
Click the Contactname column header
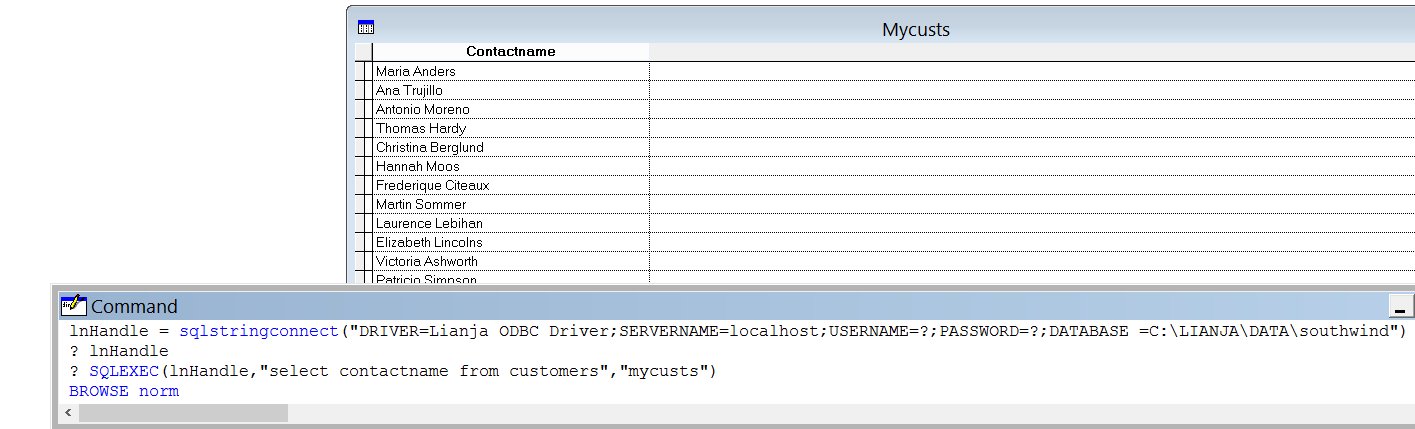(511, 51)
